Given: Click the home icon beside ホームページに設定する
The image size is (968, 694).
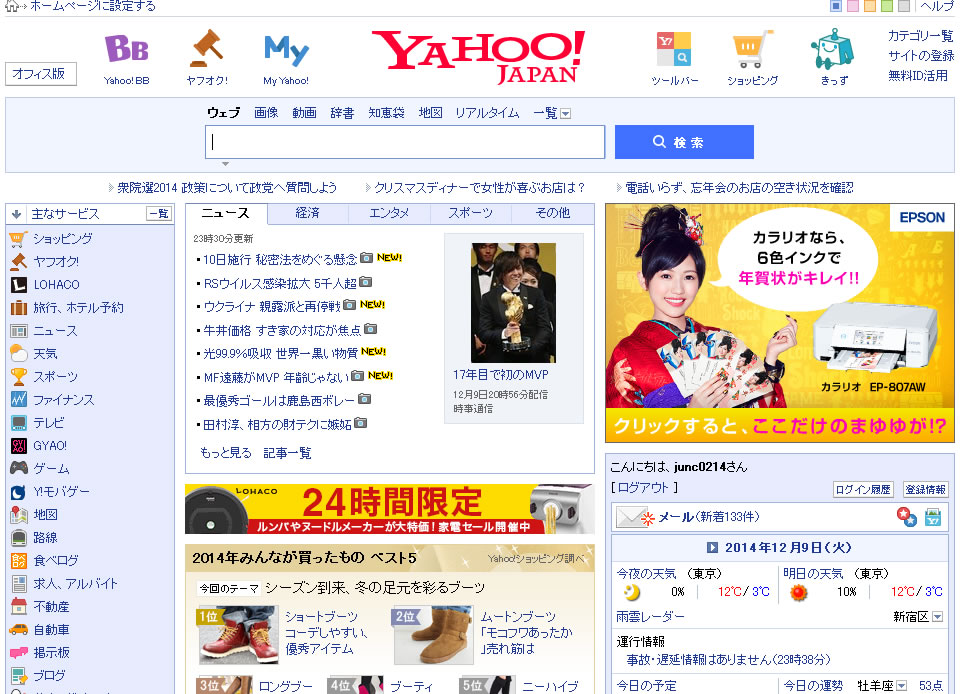Looking at the screenshot, I should [x=10, y=6].
